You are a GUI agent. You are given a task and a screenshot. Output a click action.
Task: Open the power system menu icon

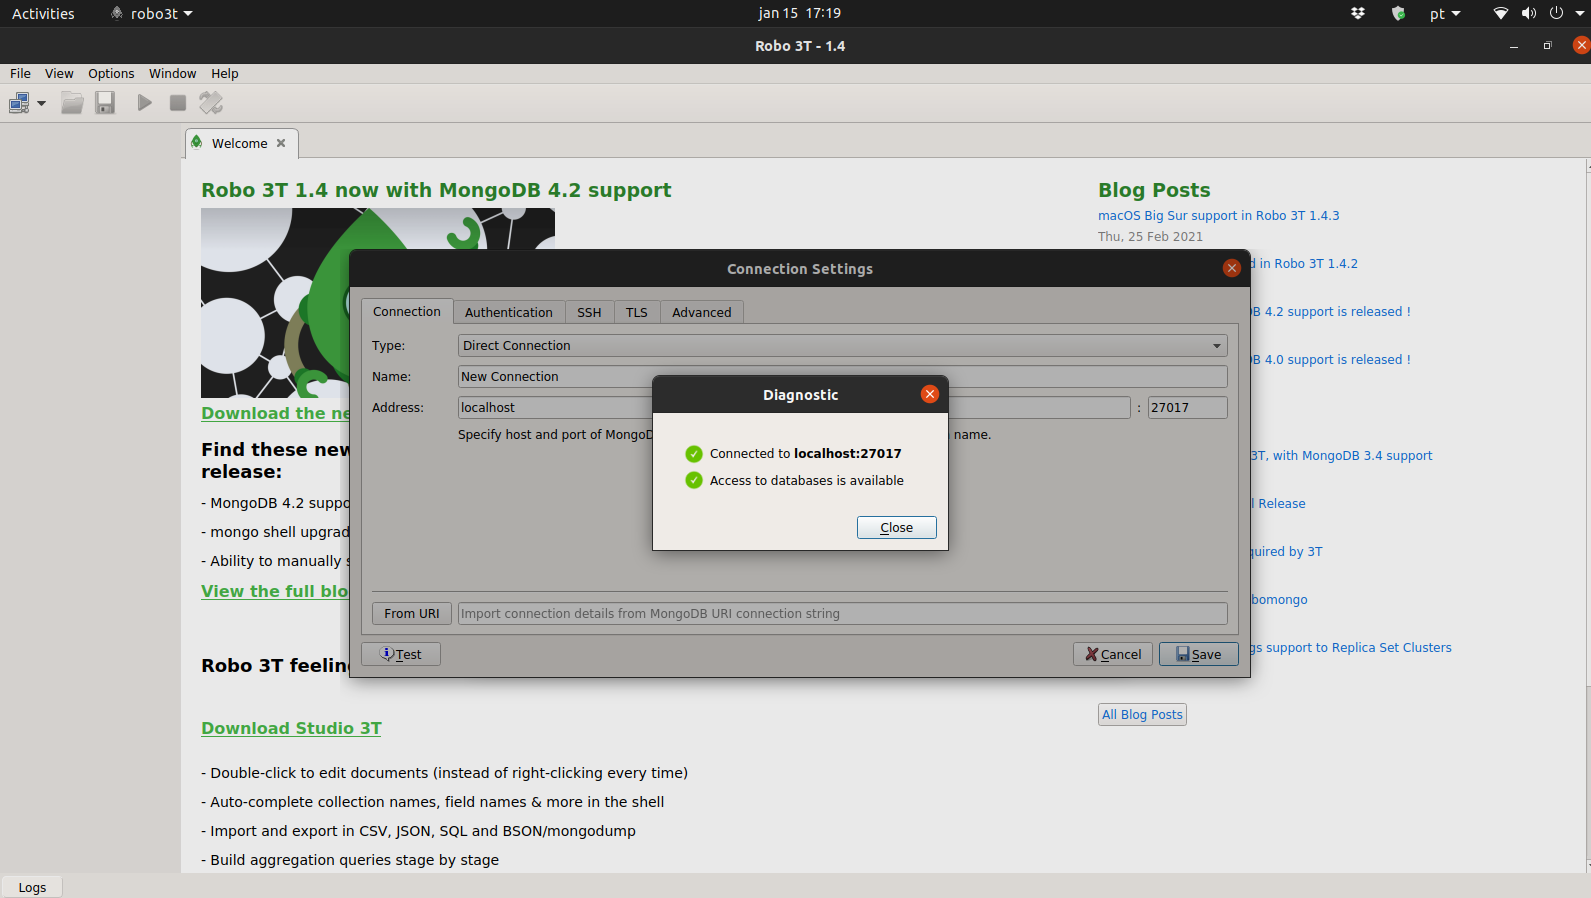tap(1556, 13)
